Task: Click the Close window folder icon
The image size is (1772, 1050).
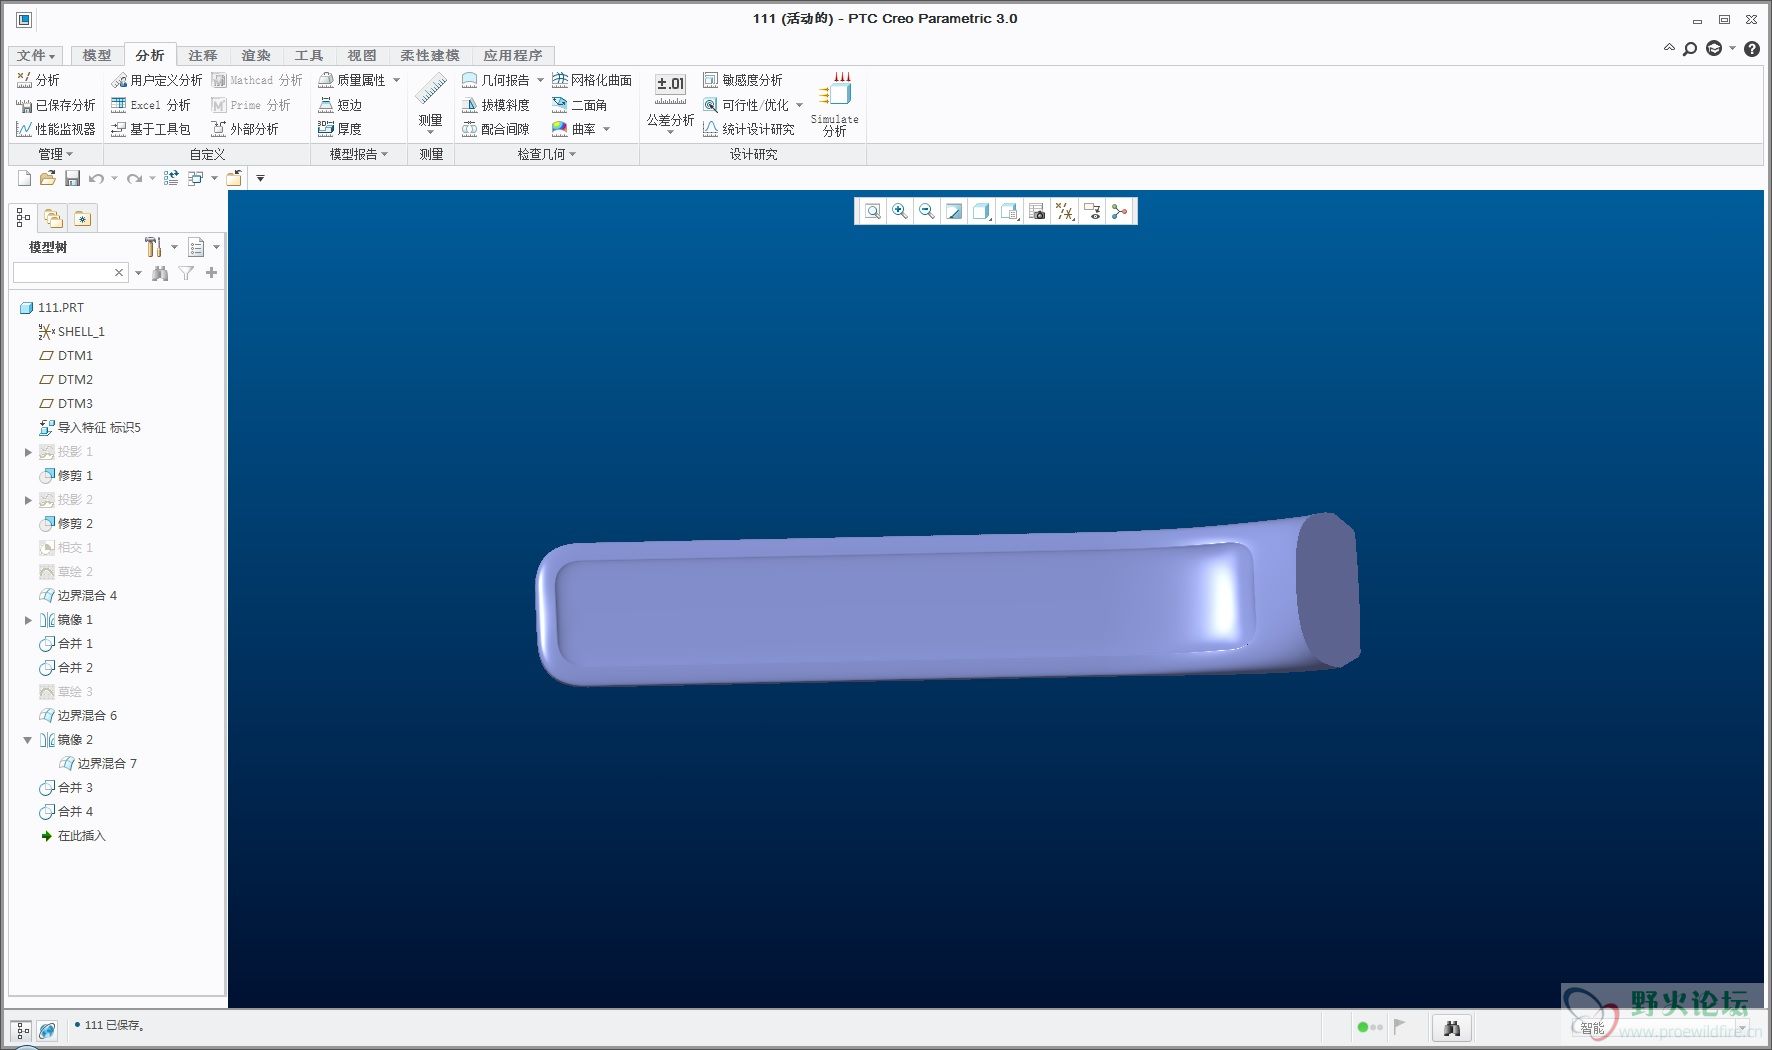Action: click(x=234, y=178)
